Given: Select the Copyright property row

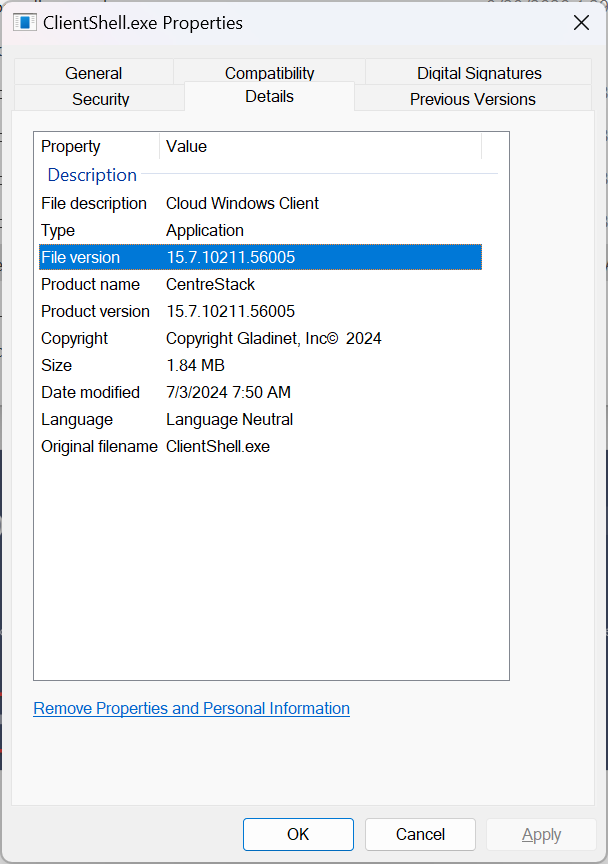Looking at the screenshot, I should [260, 338].
